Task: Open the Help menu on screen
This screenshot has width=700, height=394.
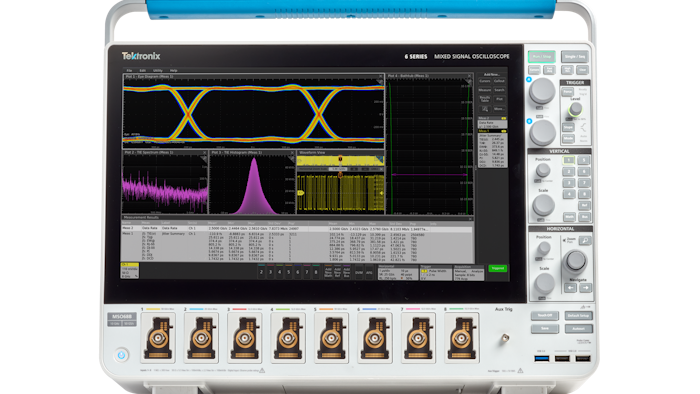Action: pyautogui.click(x=174, y=71)
